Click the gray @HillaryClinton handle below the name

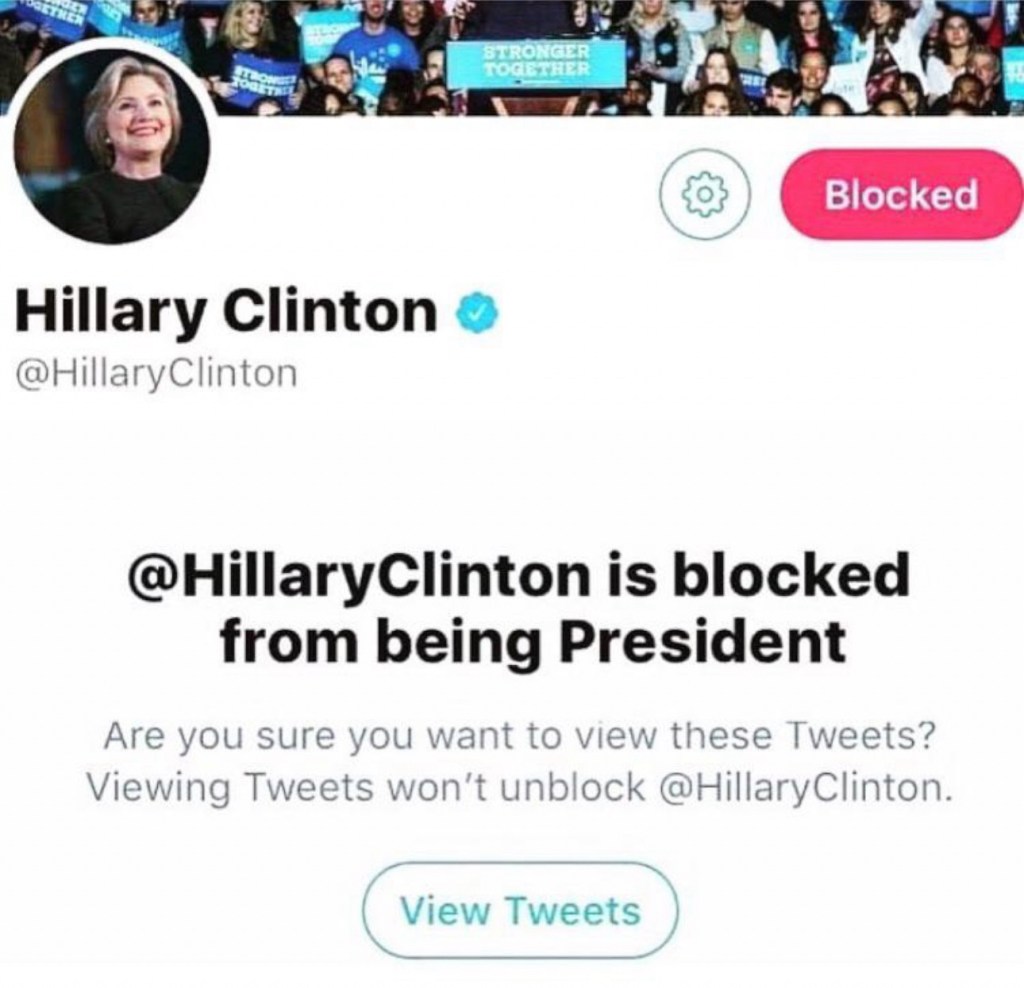156,374
